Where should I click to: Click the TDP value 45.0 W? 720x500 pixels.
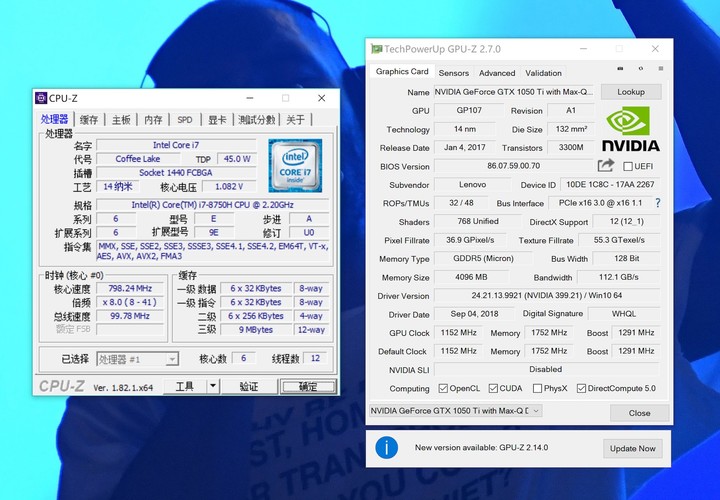[x=237, y=159]
